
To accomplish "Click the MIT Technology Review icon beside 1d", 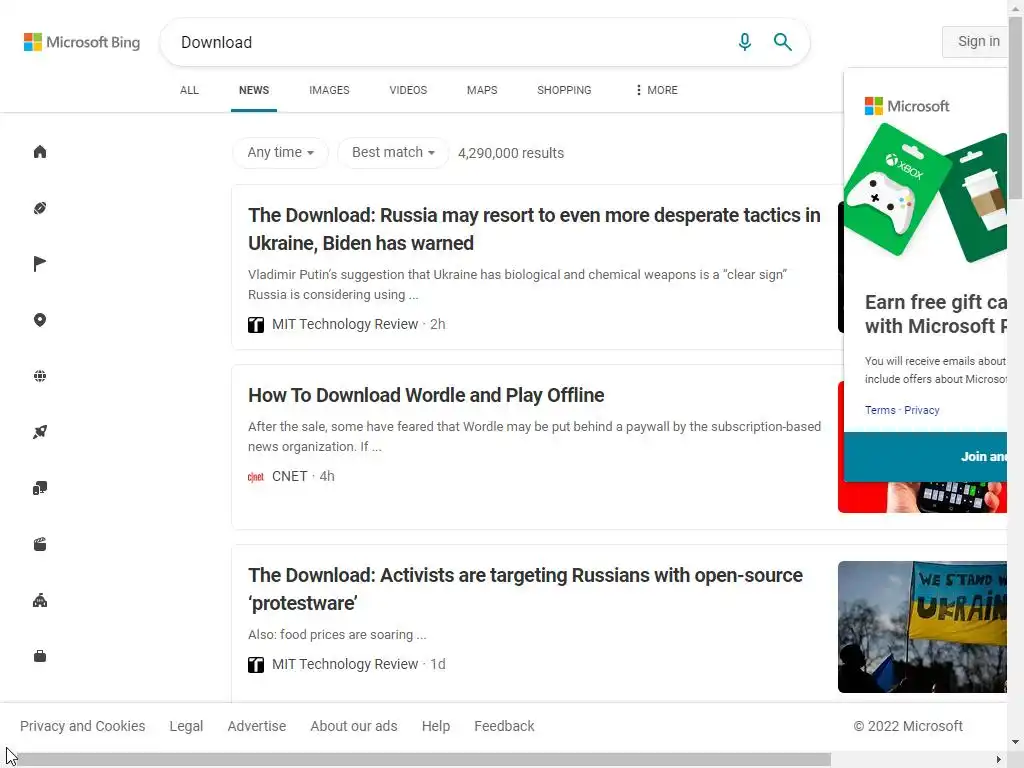I will [256, 665].
